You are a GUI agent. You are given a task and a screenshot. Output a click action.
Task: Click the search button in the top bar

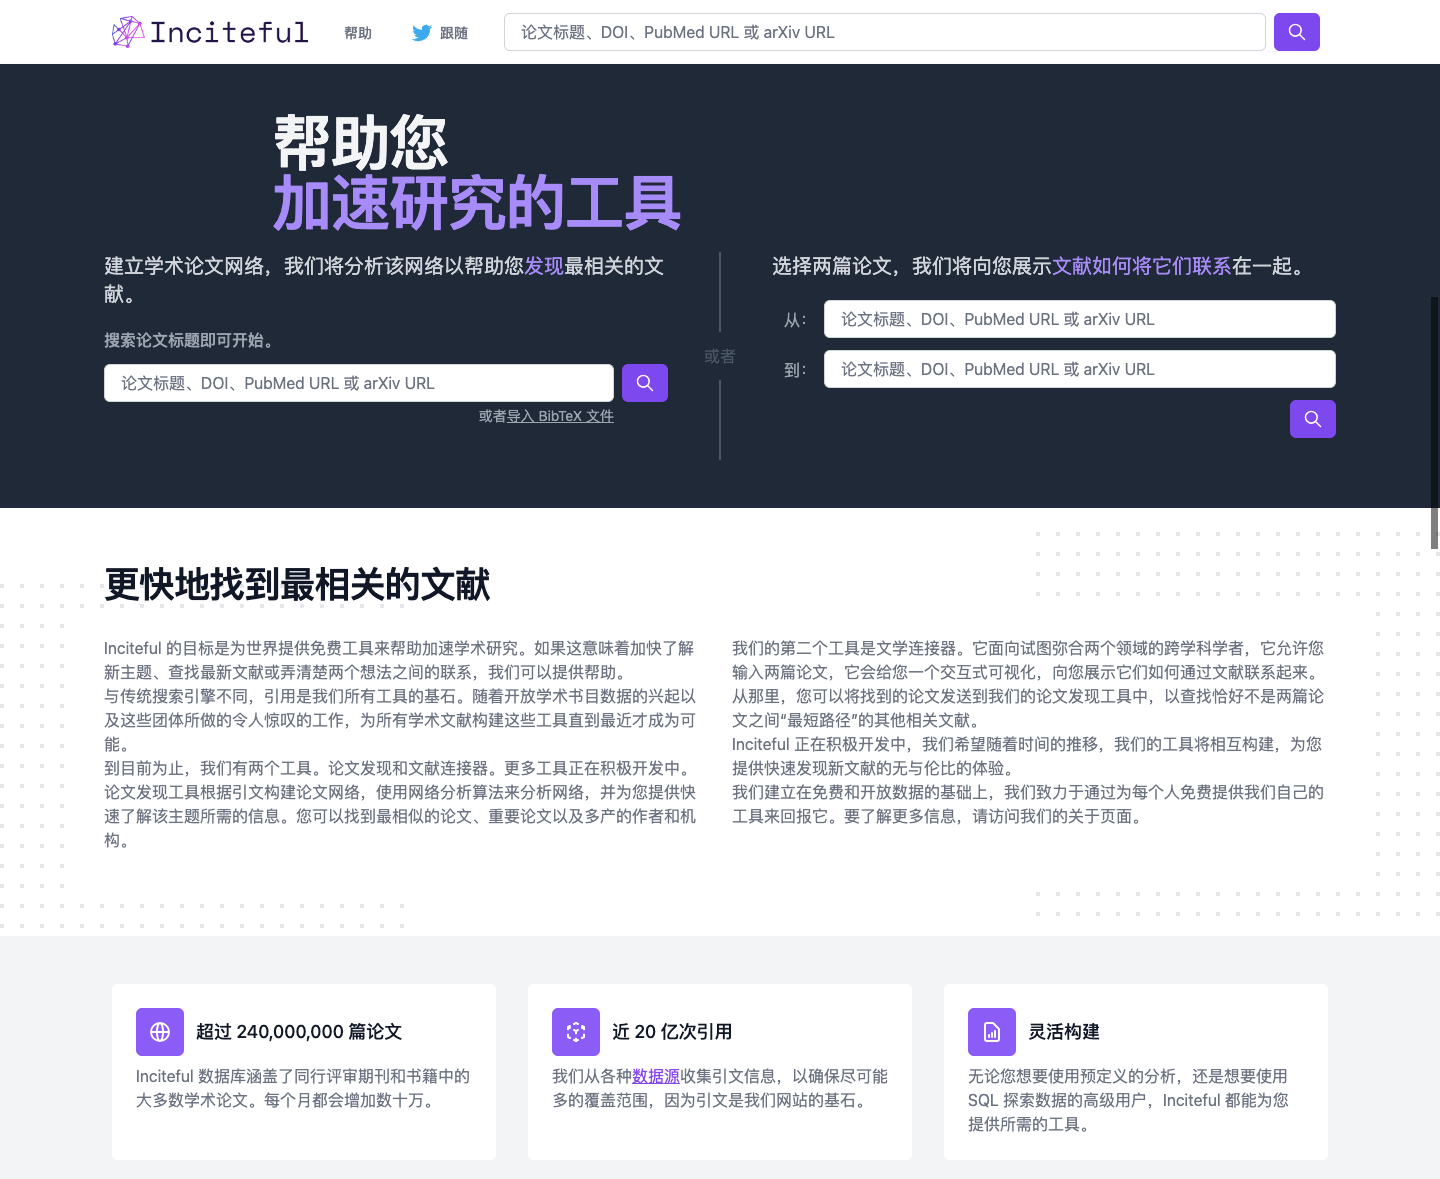pos(1297,32)
